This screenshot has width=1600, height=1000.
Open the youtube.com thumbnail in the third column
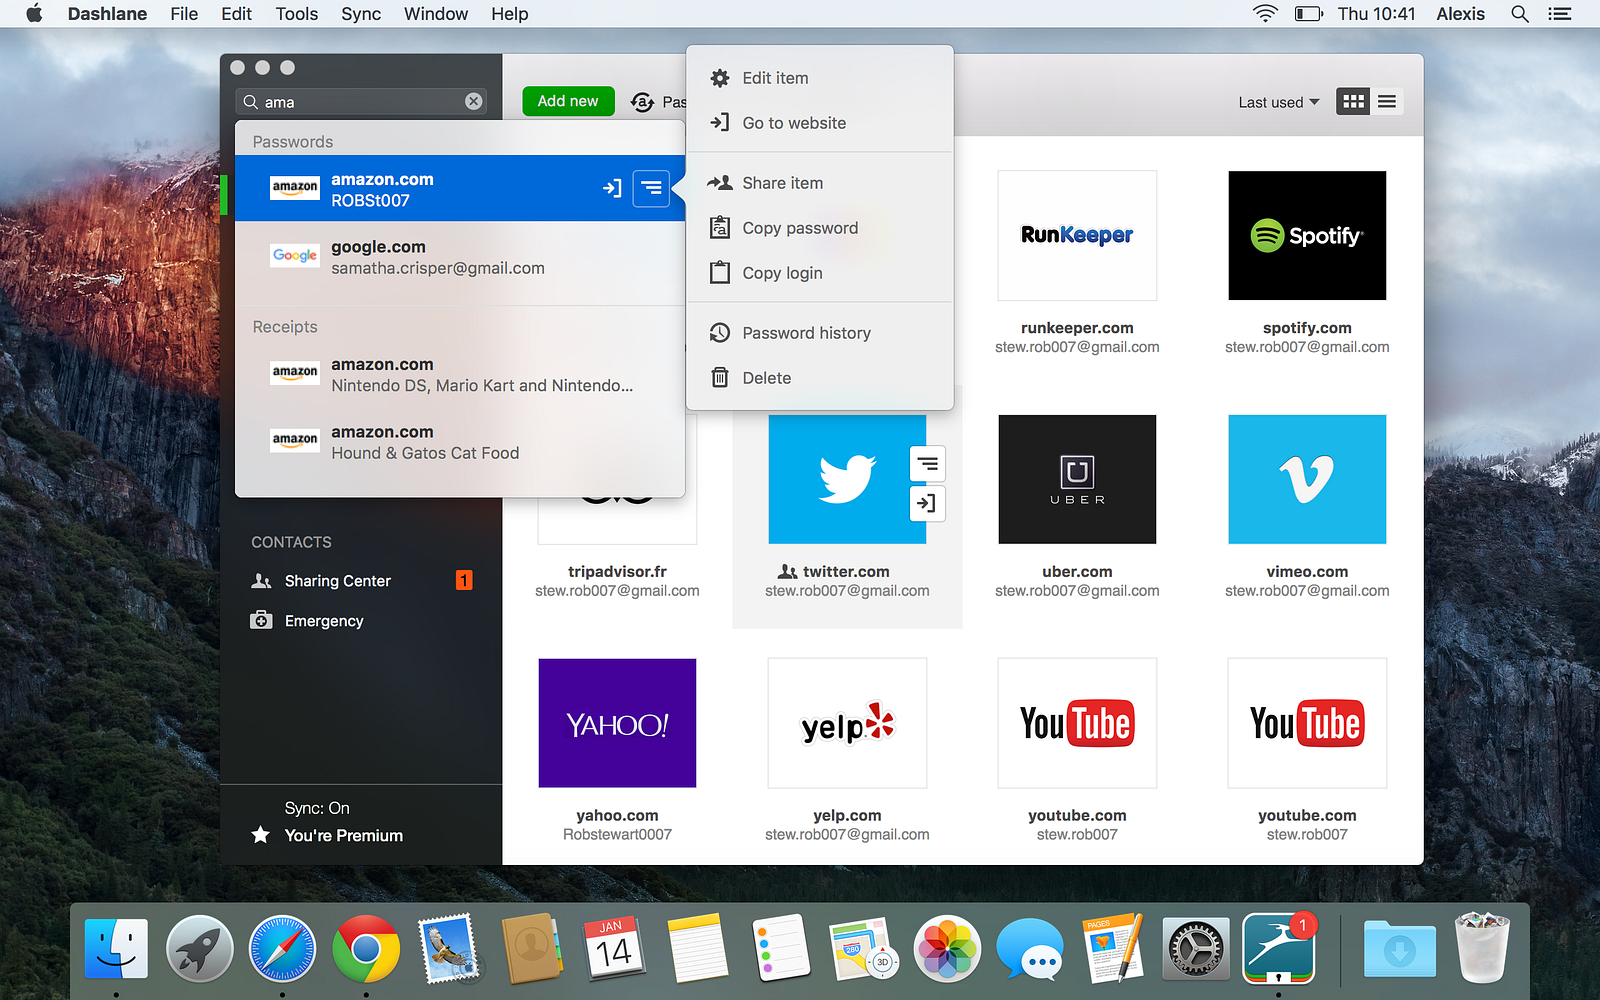pyautogui.click(x=1077, y=723)
